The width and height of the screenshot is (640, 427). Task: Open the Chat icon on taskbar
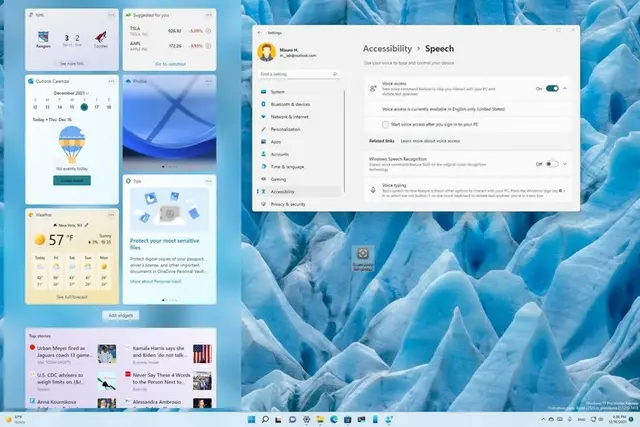click(x=292, y=419)
